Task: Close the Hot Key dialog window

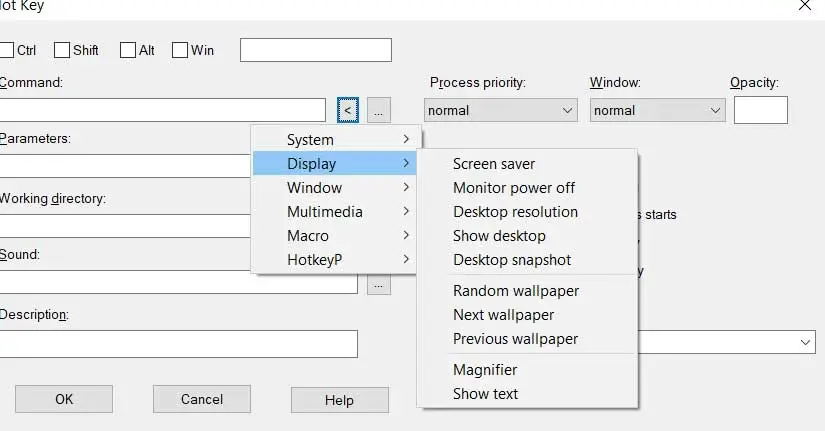Action: coord(806,6)
